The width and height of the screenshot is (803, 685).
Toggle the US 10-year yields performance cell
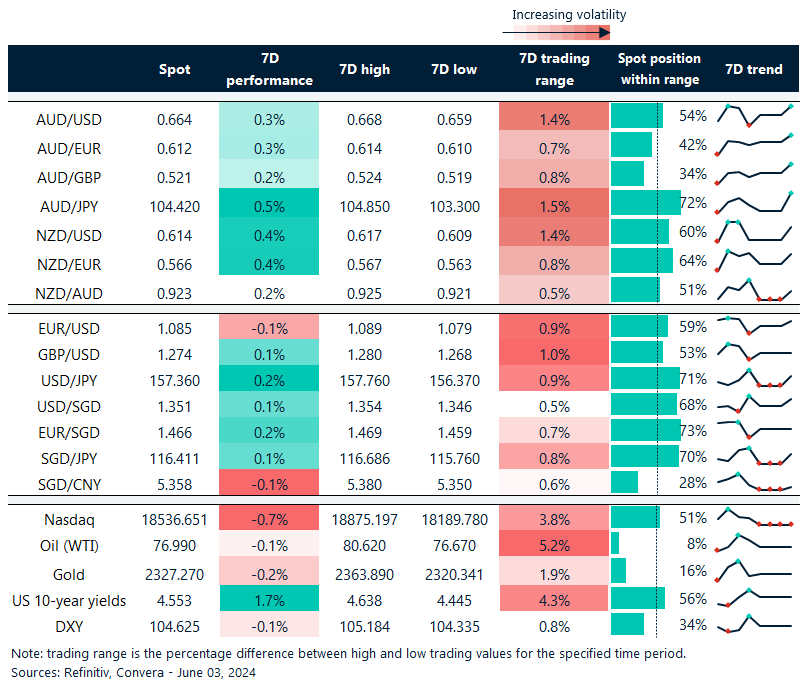coord(269,601)
